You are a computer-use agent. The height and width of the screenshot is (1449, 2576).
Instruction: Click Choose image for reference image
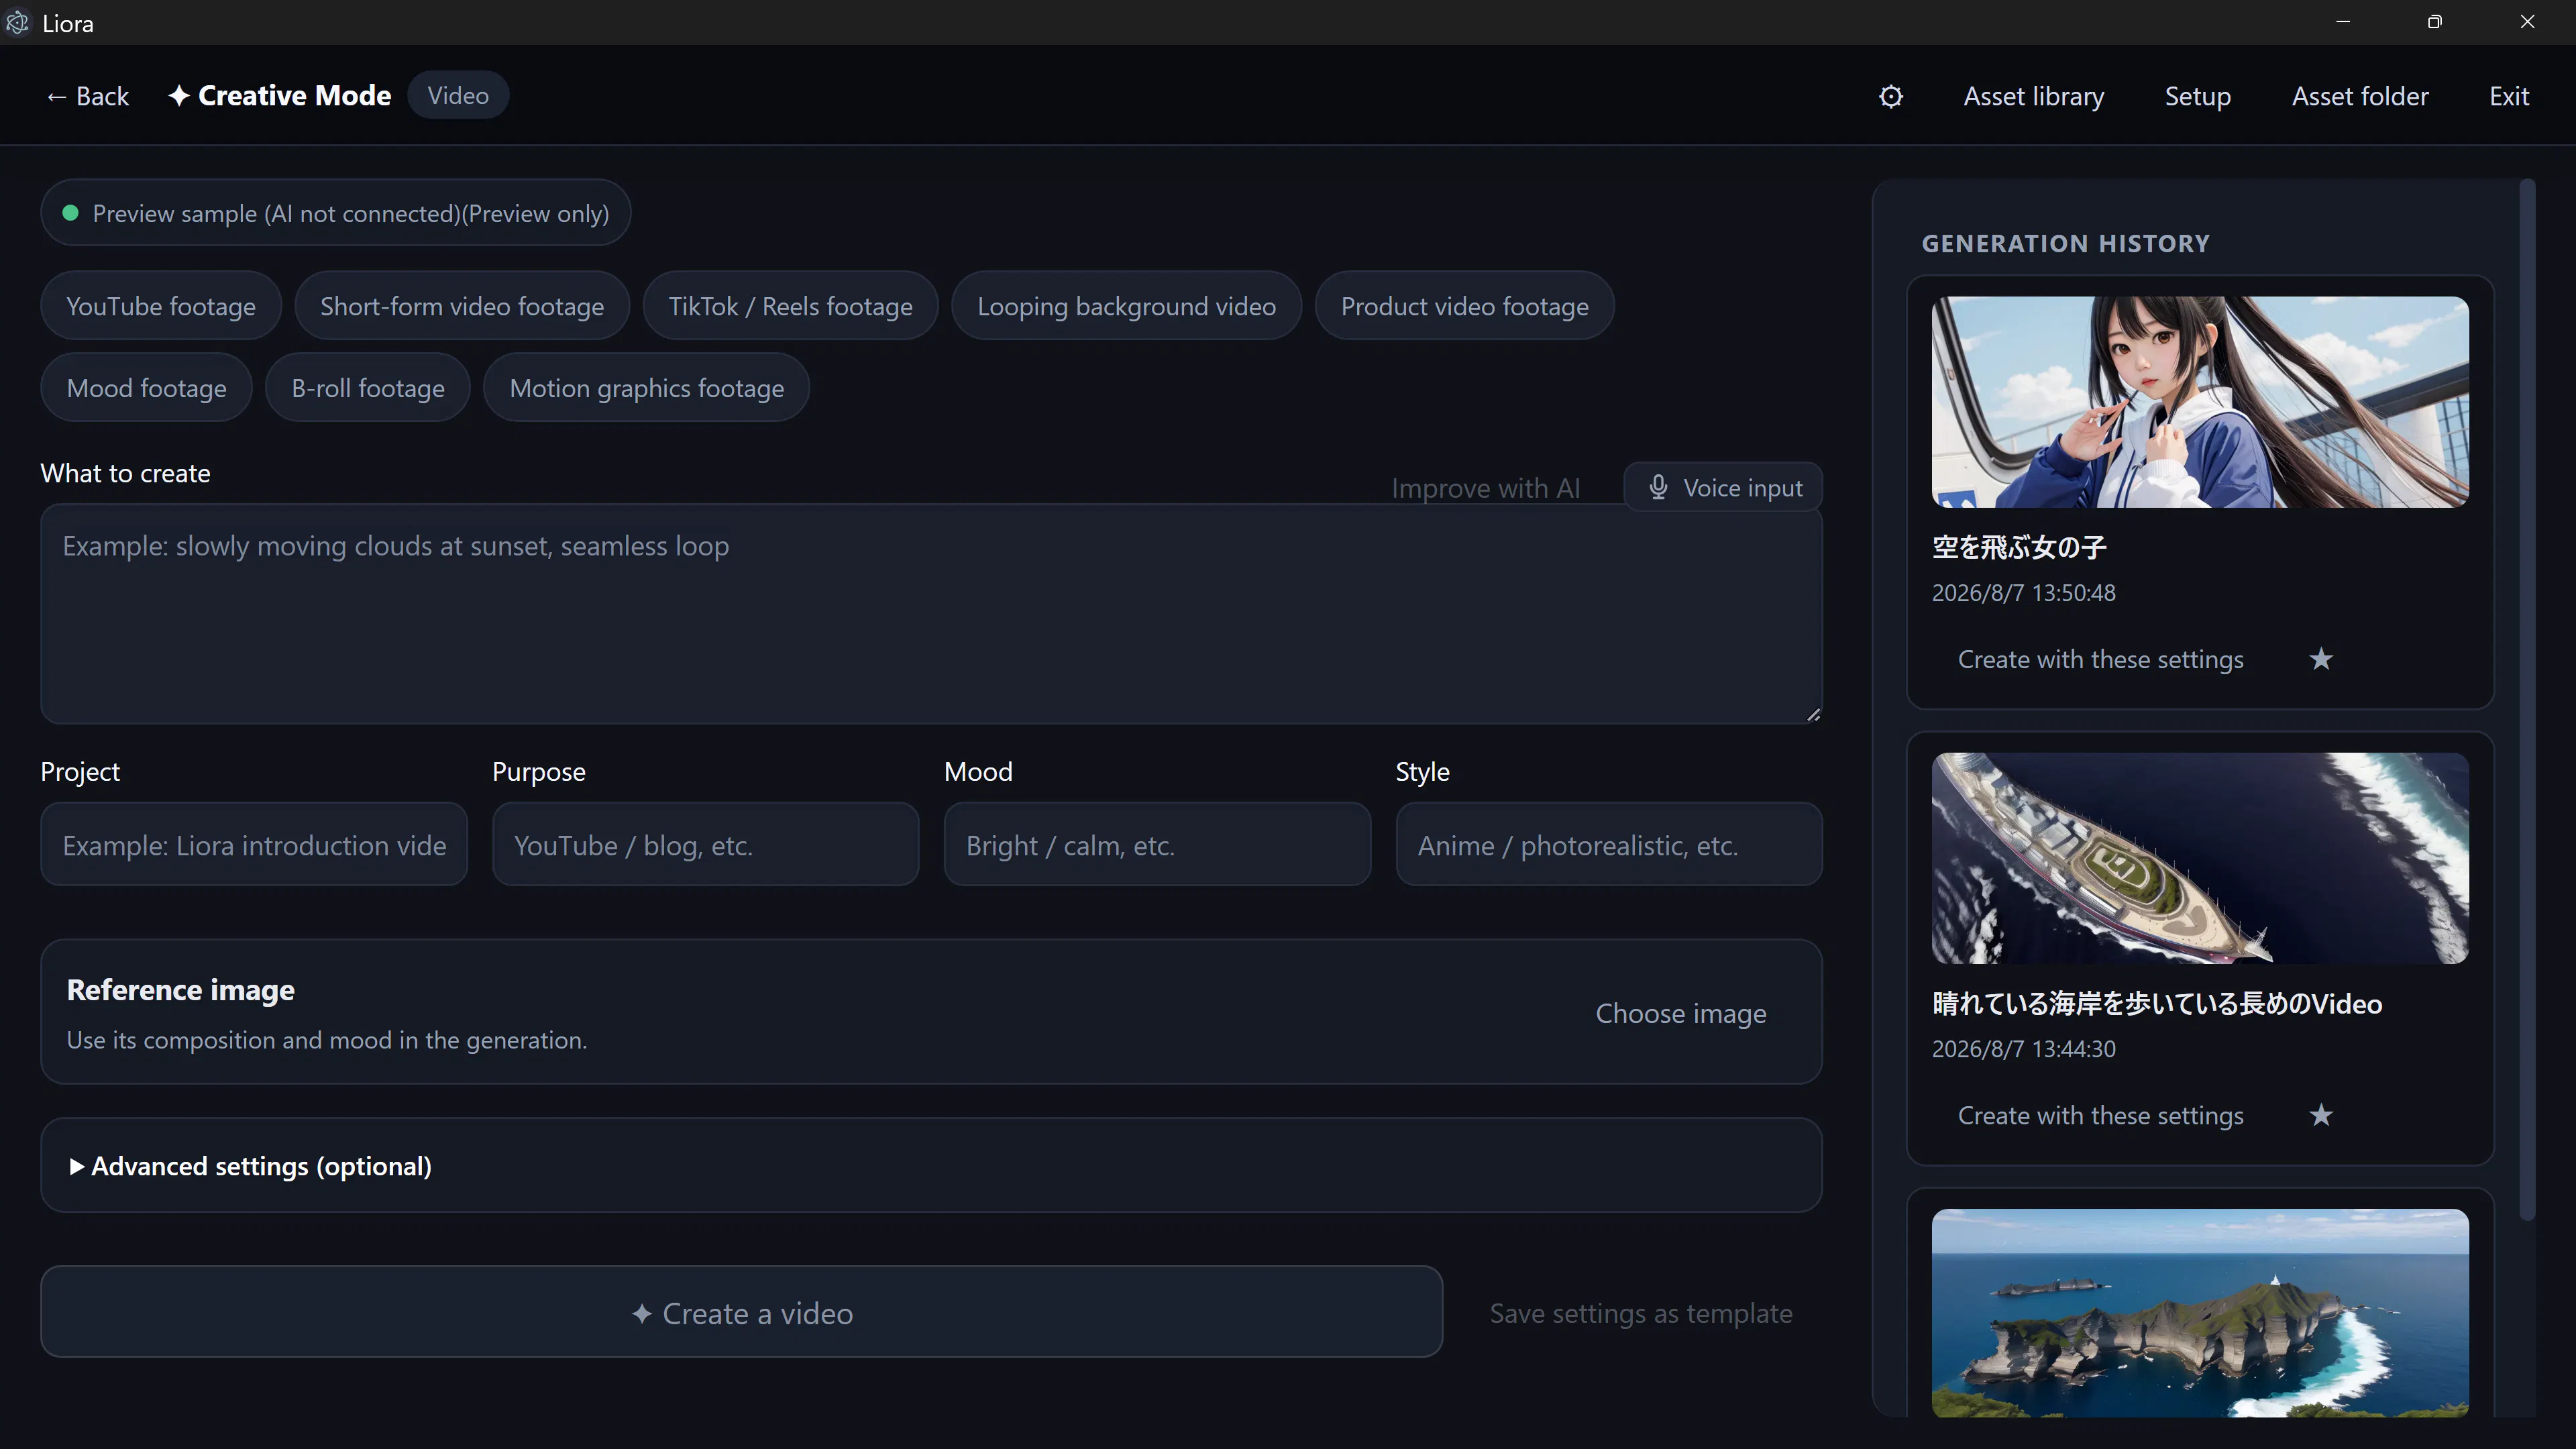coord(1680,1013)
